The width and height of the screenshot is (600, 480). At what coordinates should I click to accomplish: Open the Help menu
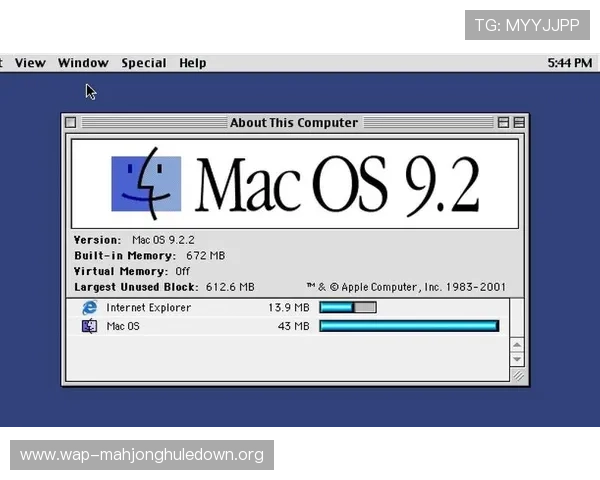point(192,63)
